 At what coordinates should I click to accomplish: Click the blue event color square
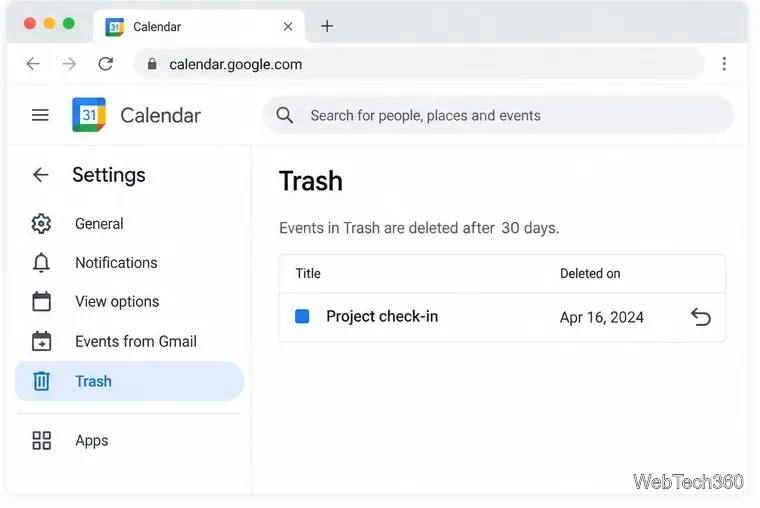302,317
